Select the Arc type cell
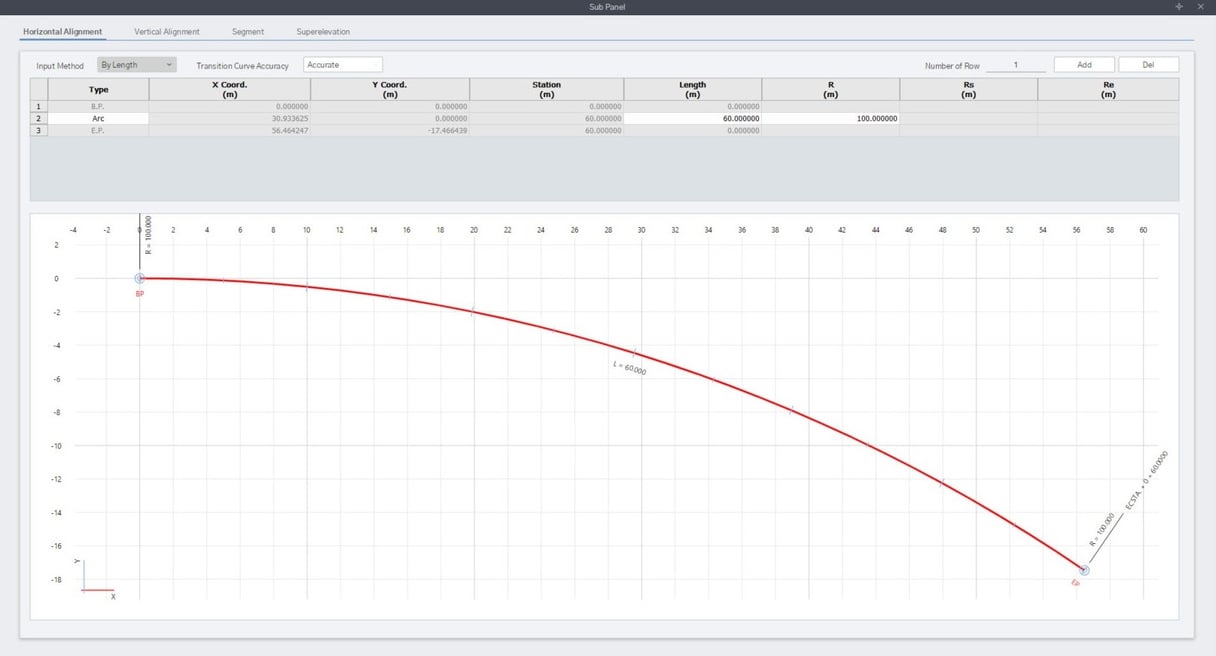 (x=98, y=118)
